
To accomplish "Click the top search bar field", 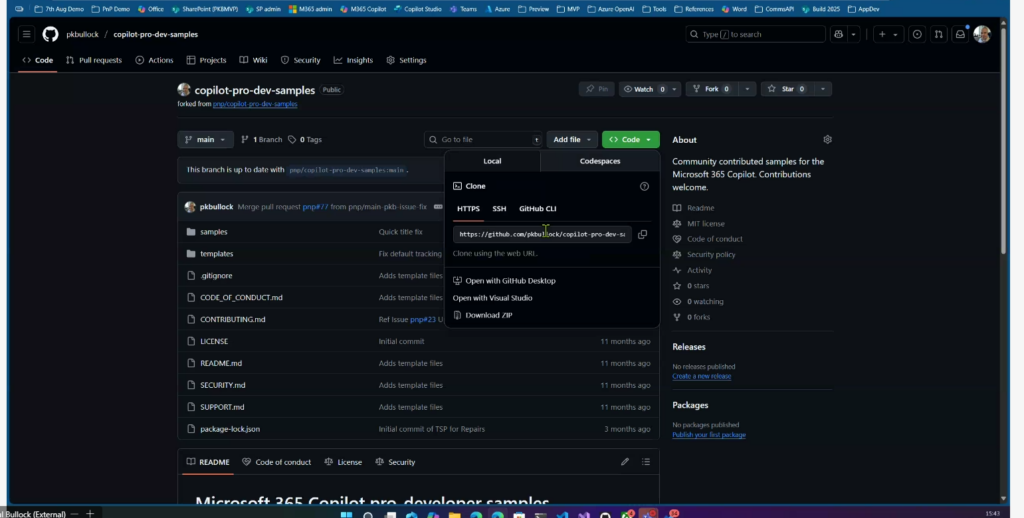I will pos(756,35).
